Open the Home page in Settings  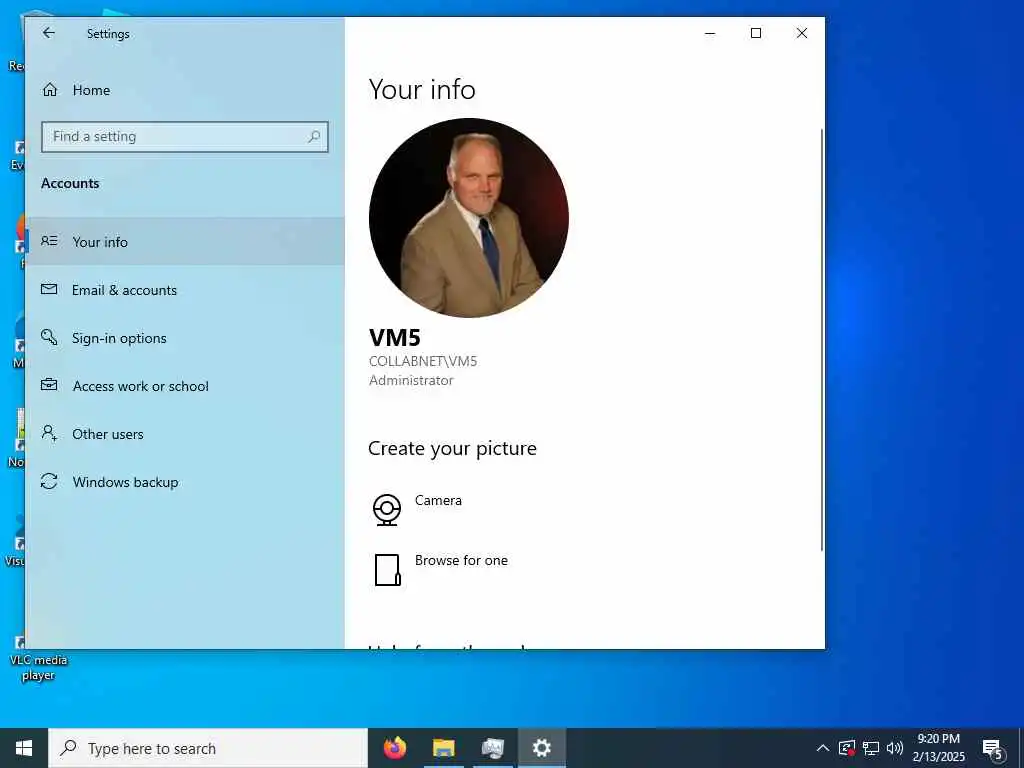click(x=185, y=90)
